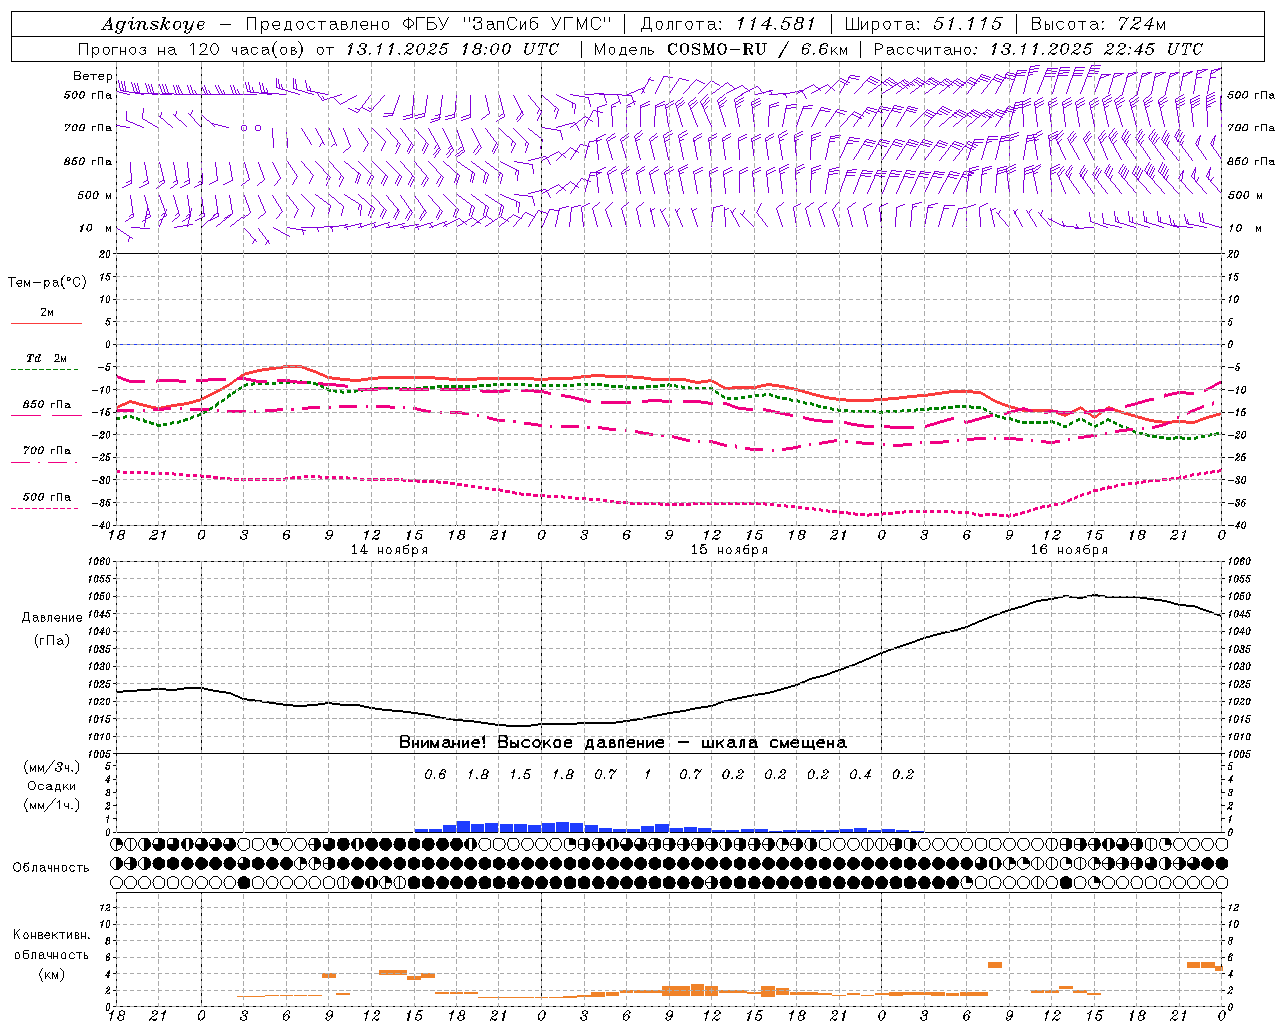Click the (мм/1ч.) precipitation unit label
Viewport: 1280px width, 1024px height.
51,805
